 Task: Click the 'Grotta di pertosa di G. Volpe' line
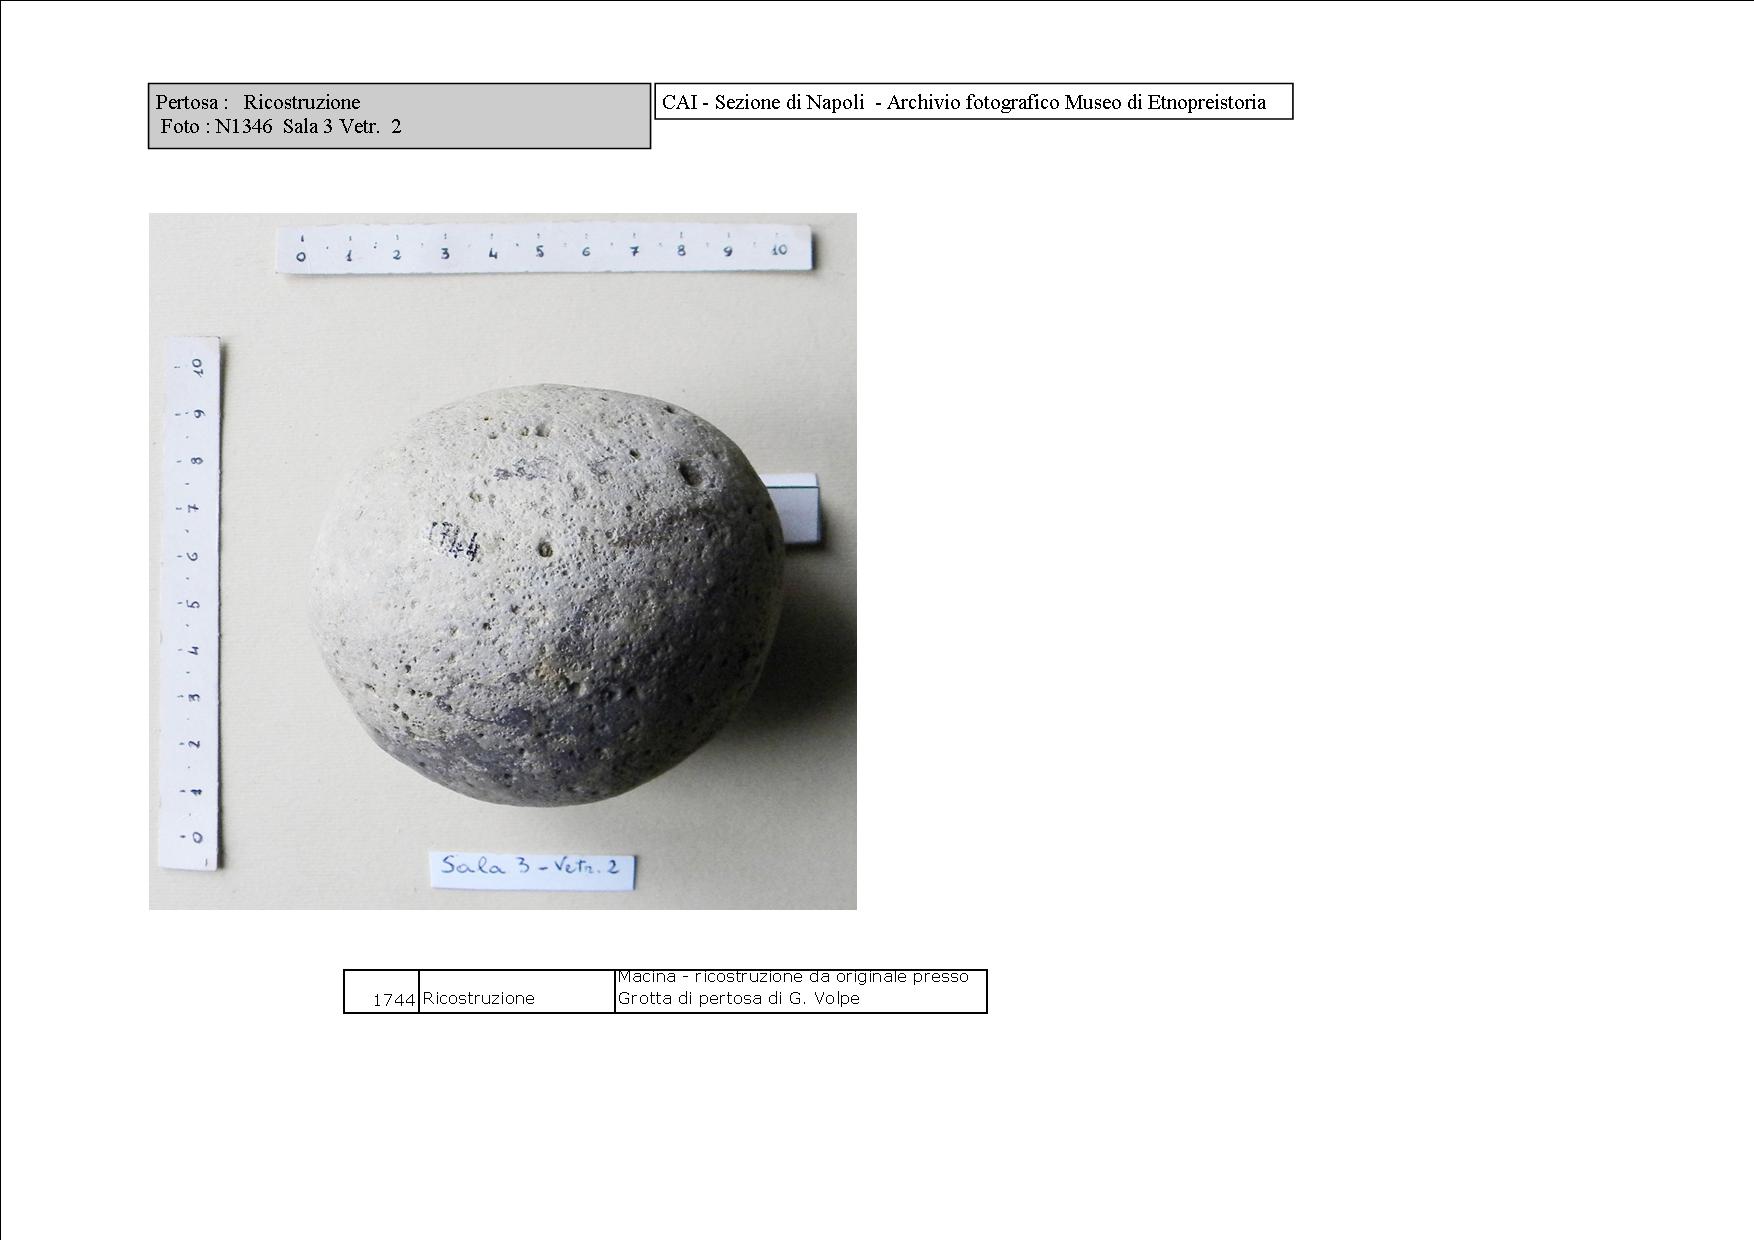[738, 998]
